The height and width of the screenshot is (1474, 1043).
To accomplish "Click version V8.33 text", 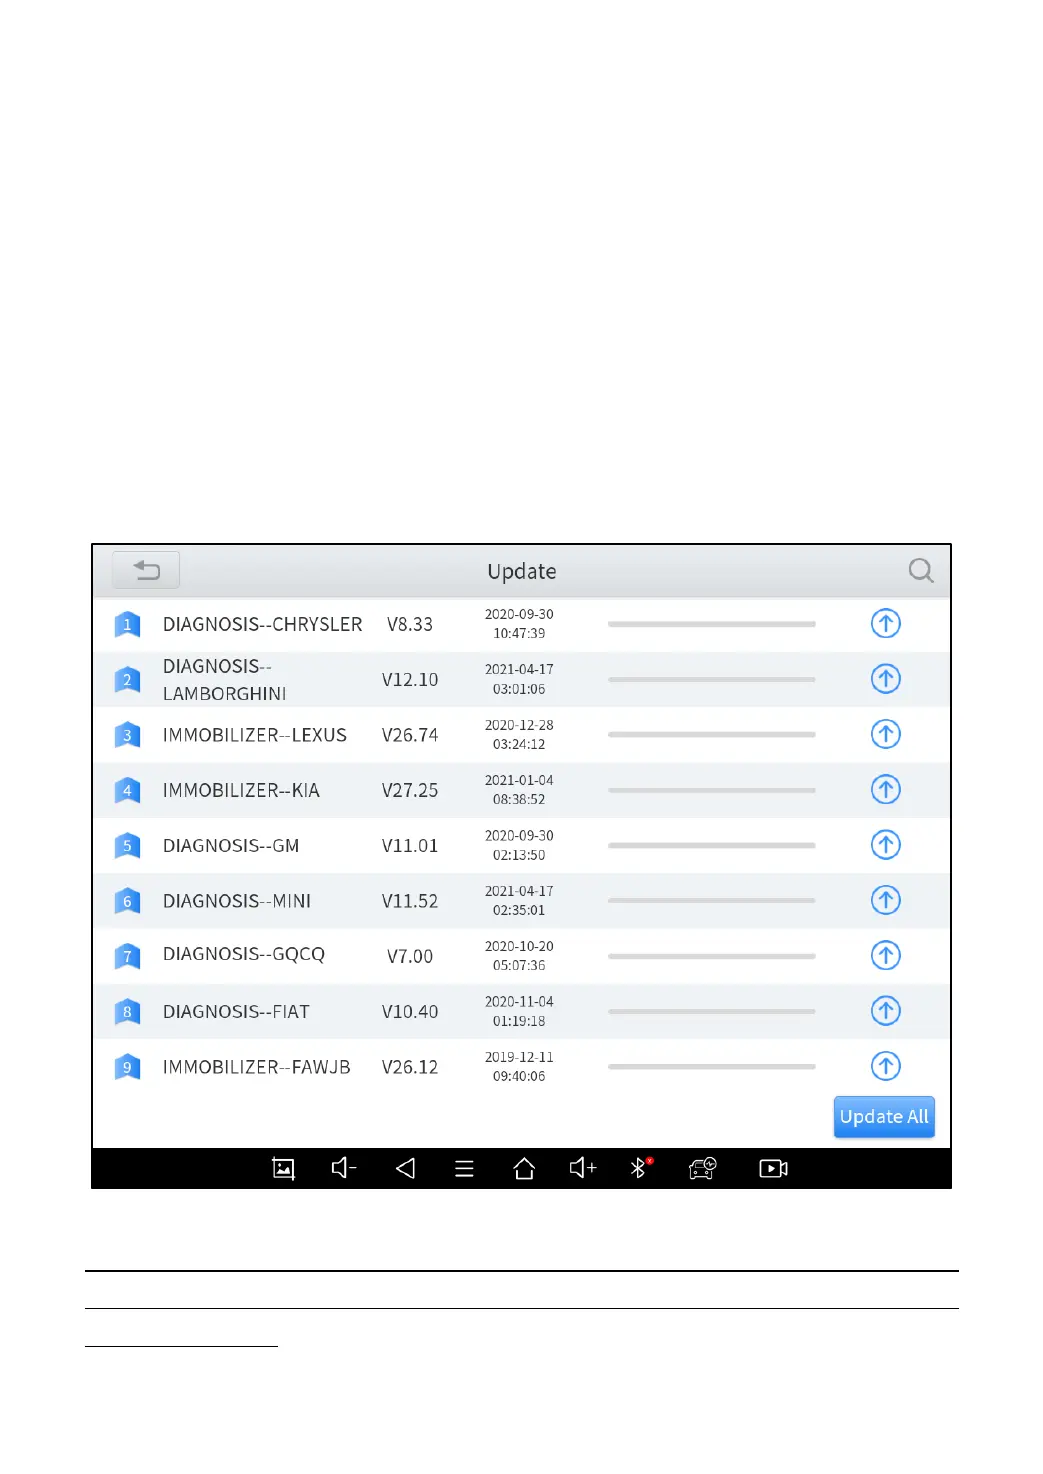I will pyautogui.click(x=410, y=624).
